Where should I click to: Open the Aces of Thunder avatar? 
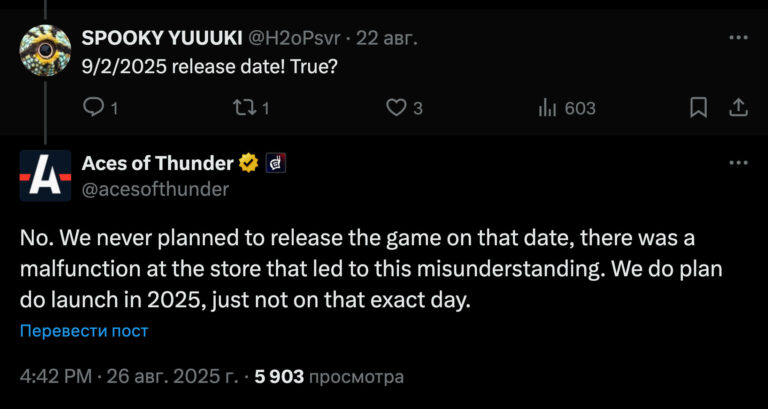point(45,175)
